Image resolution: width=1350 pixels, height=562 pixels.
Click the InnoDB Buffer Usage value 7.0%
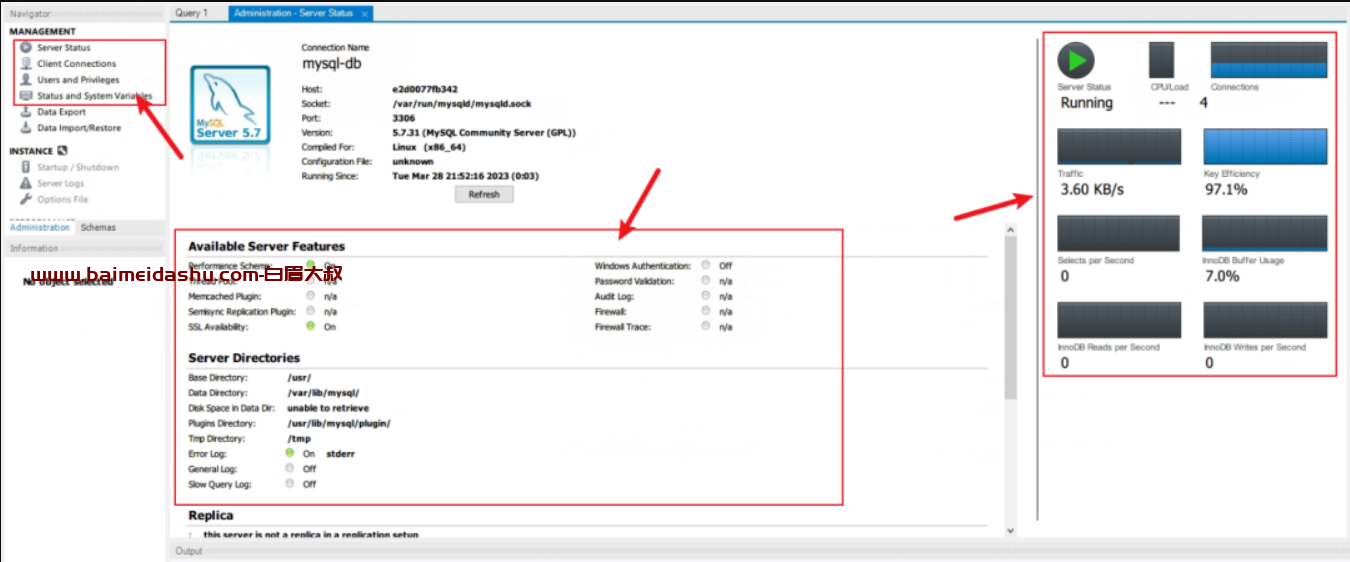1222,276
